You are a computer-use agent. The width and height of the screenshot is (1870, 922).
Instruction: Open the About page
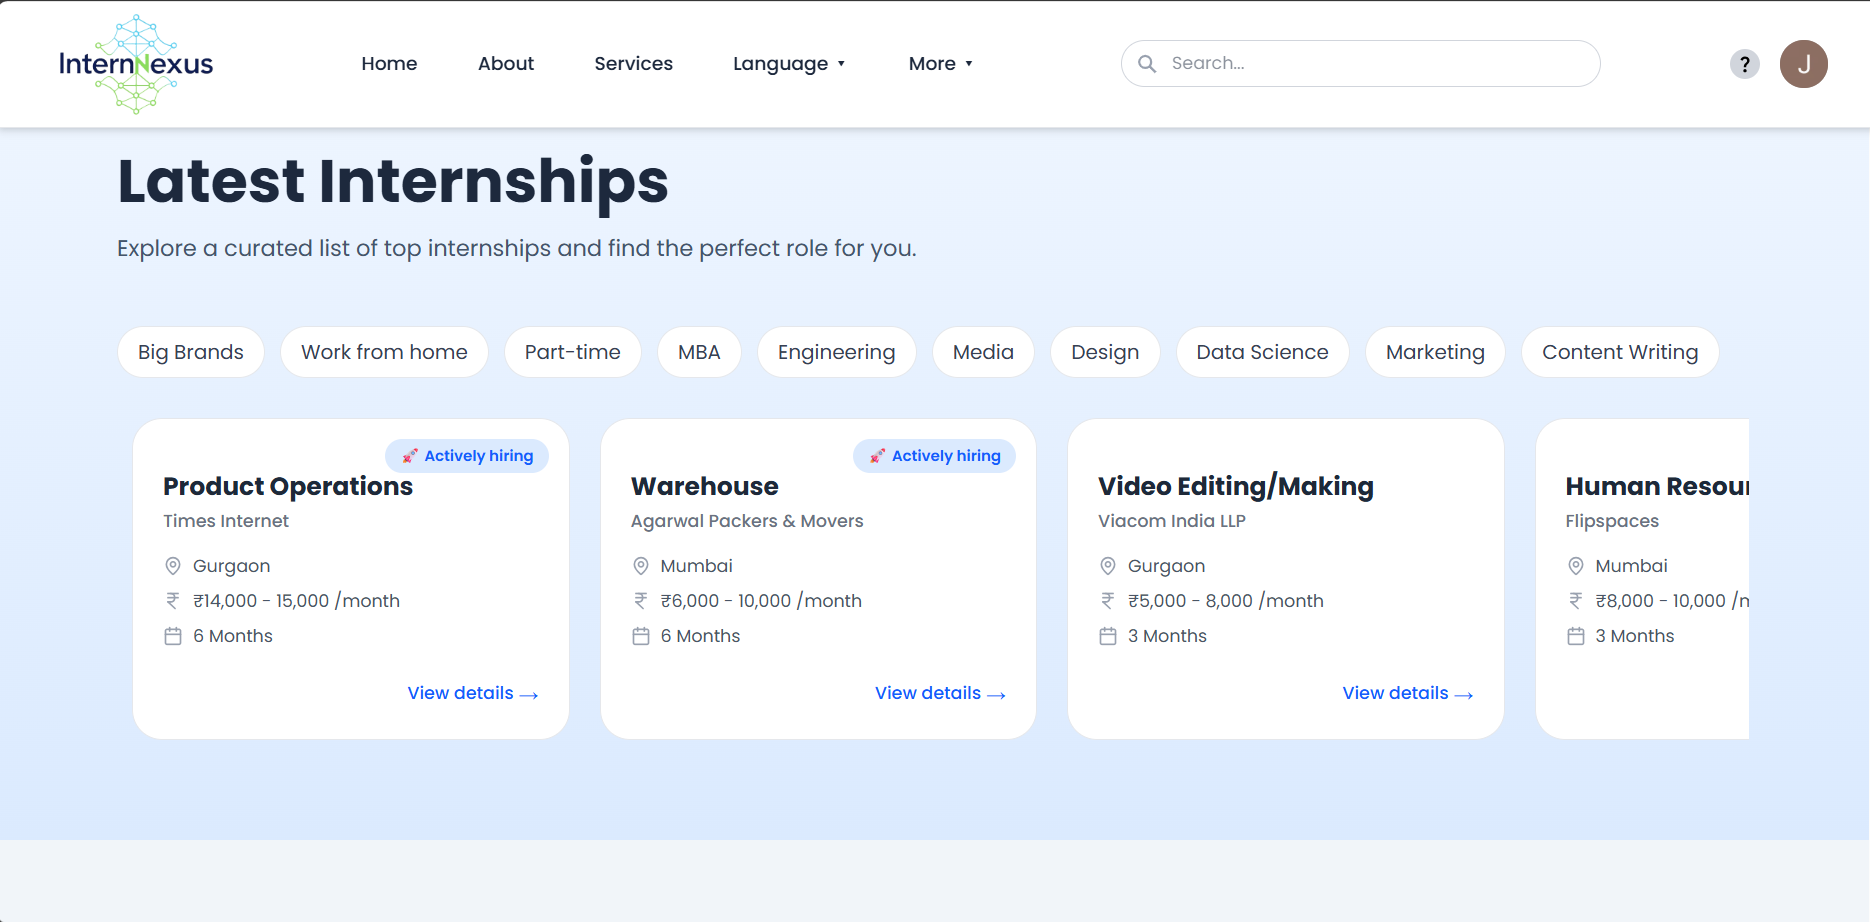[506, 64]
